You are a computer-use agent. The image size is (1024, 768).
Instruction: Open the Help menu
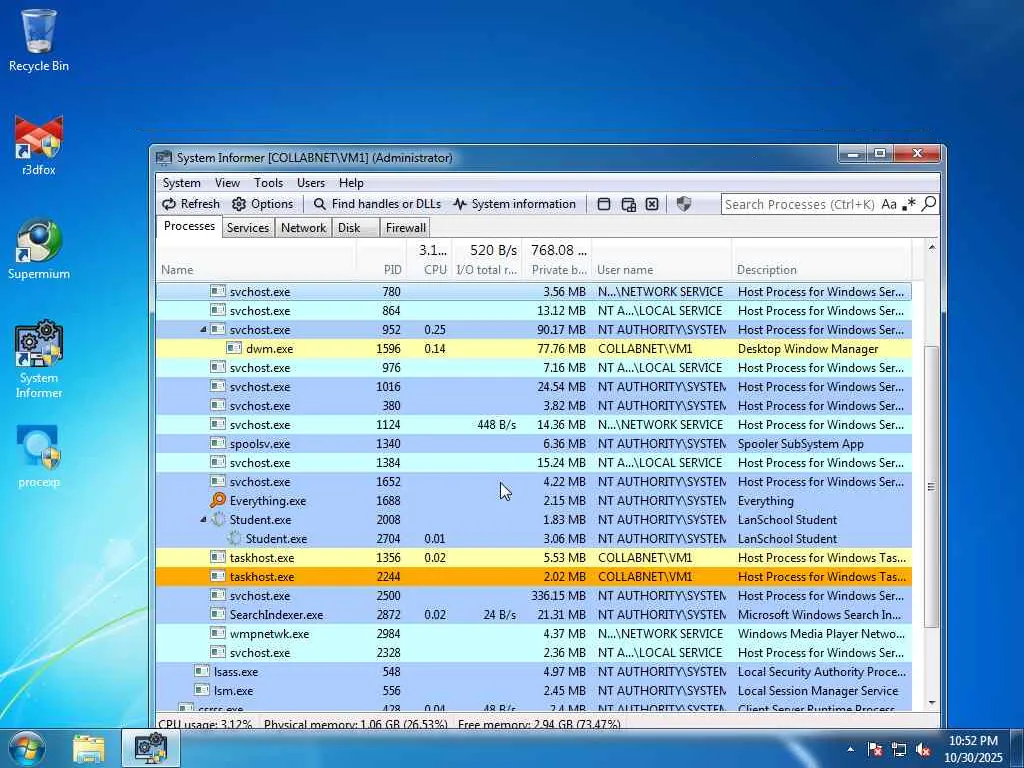click(351, 183)
